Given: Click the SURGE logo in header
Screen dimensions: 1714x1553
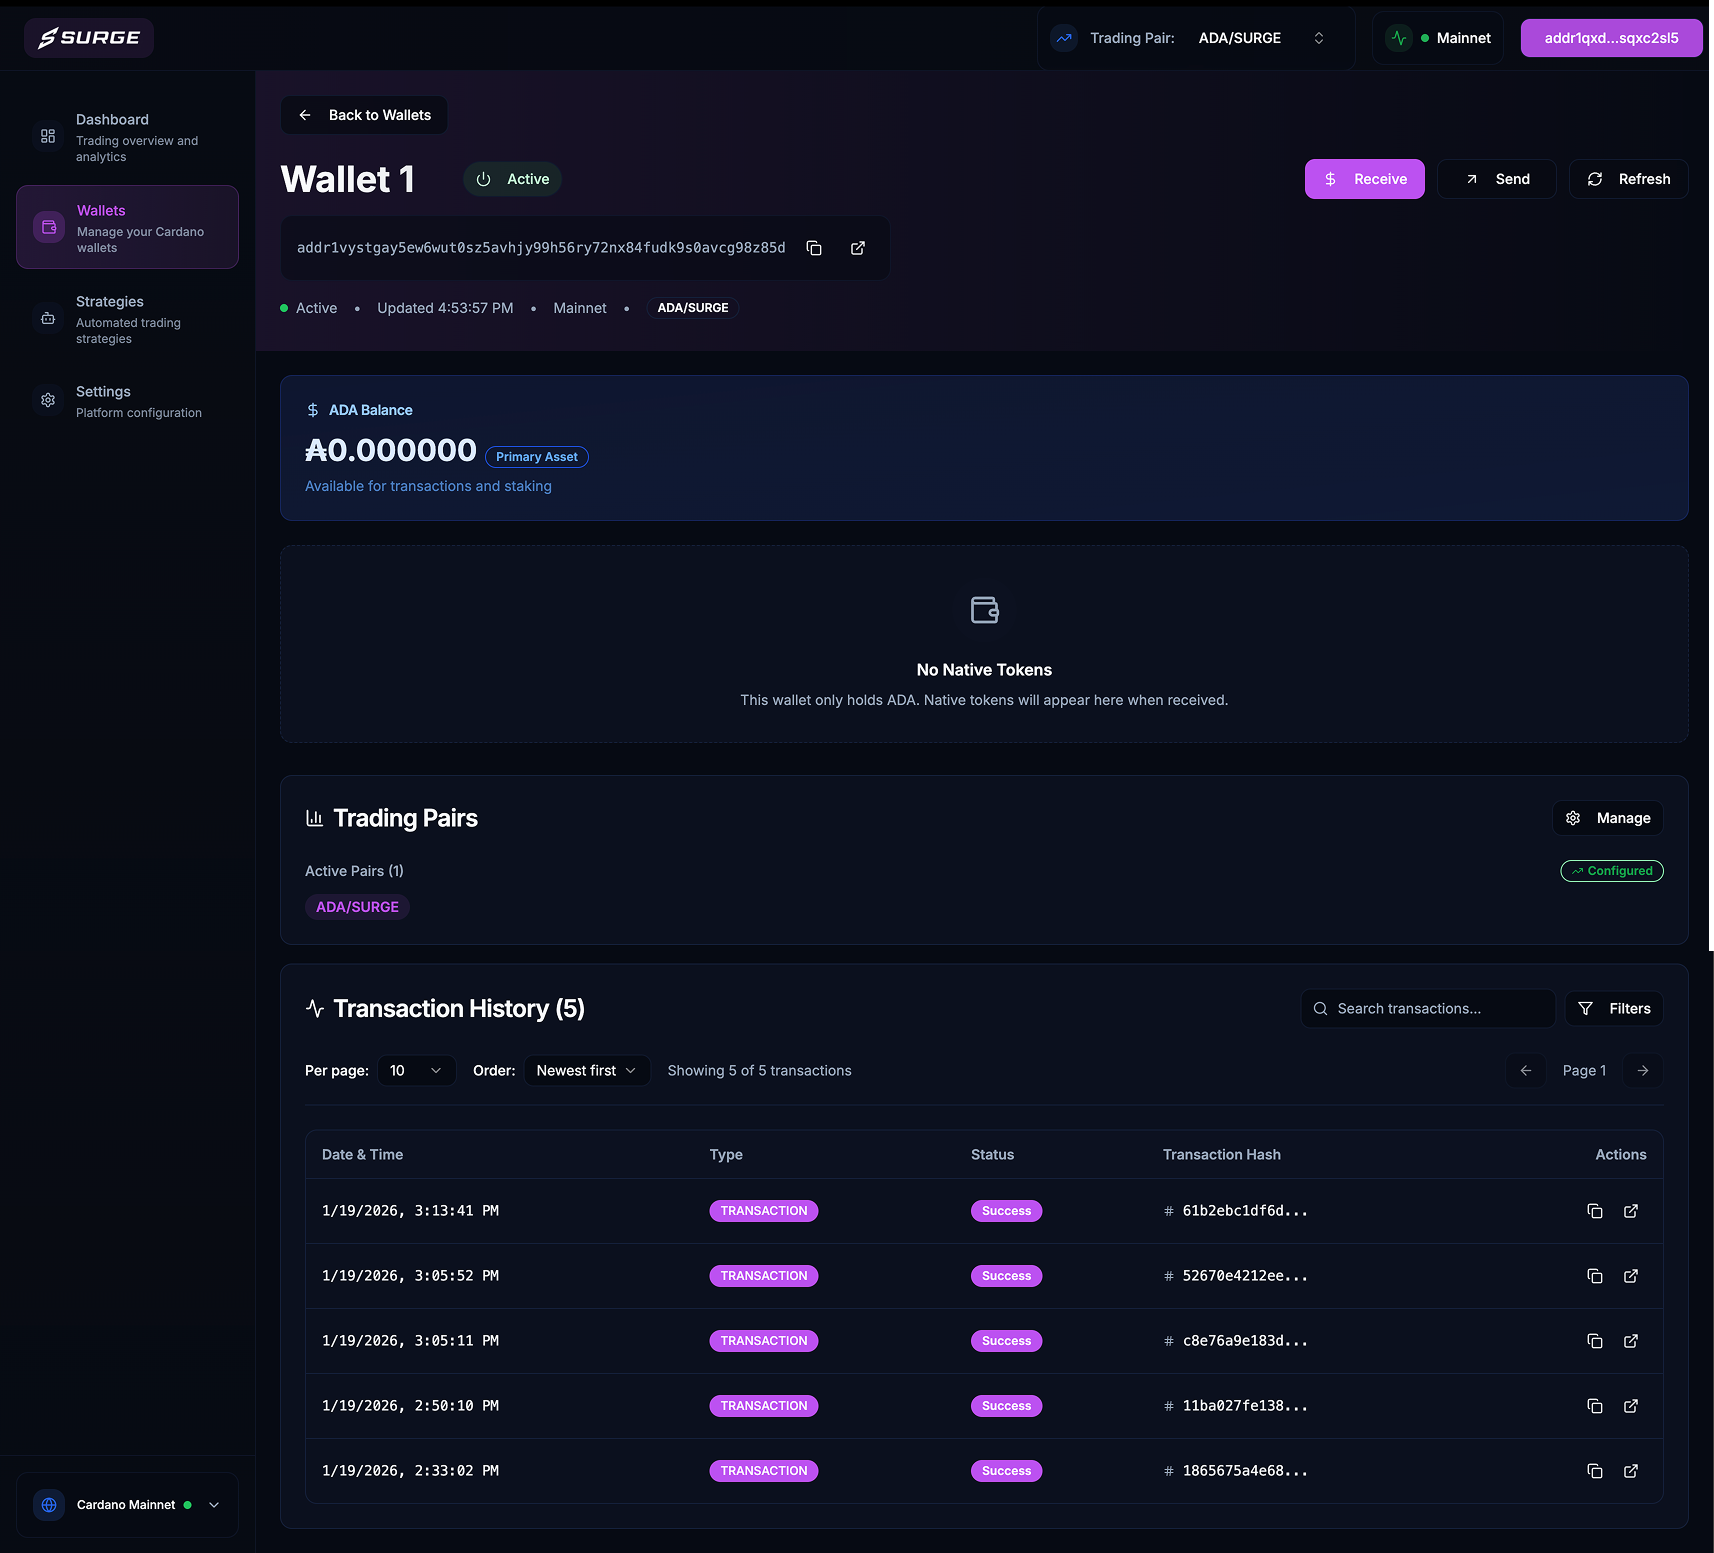Looking at the screenshot, I should pos(89,38).
